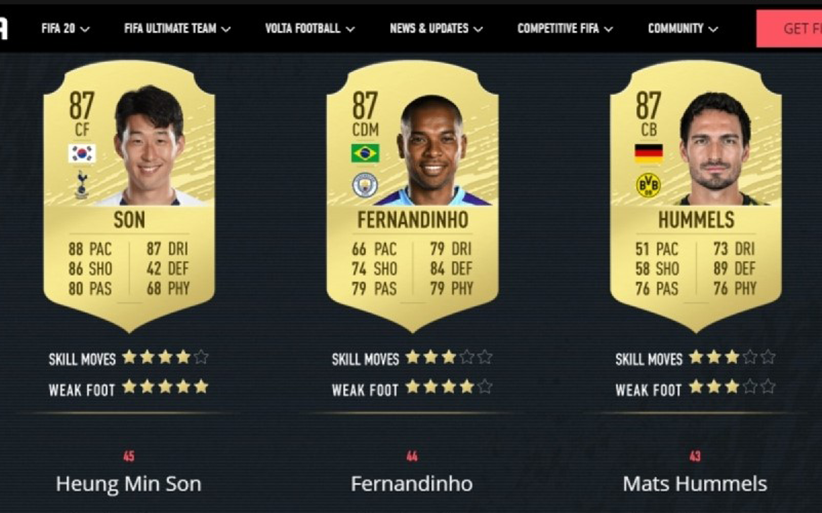Click the Hummels player card portrait
This screenshot has height=513, width=822.
coord(716,149)
